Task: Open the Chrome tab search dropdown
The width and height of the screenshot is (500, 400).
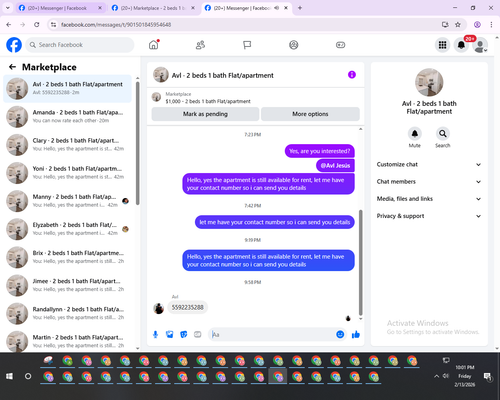Action: coord(8,8)
